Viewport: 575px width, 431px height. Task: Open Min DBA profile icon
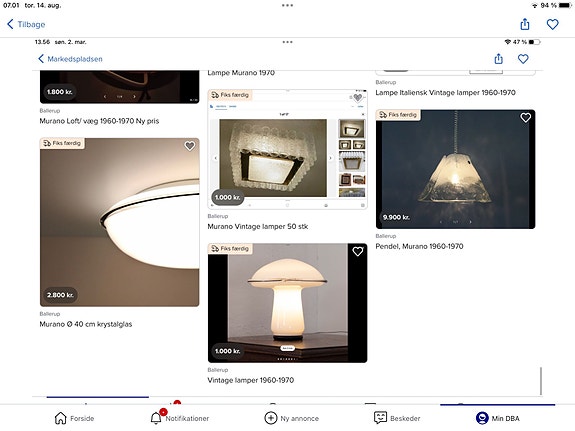pyautogui.click(x=482, y=418)
